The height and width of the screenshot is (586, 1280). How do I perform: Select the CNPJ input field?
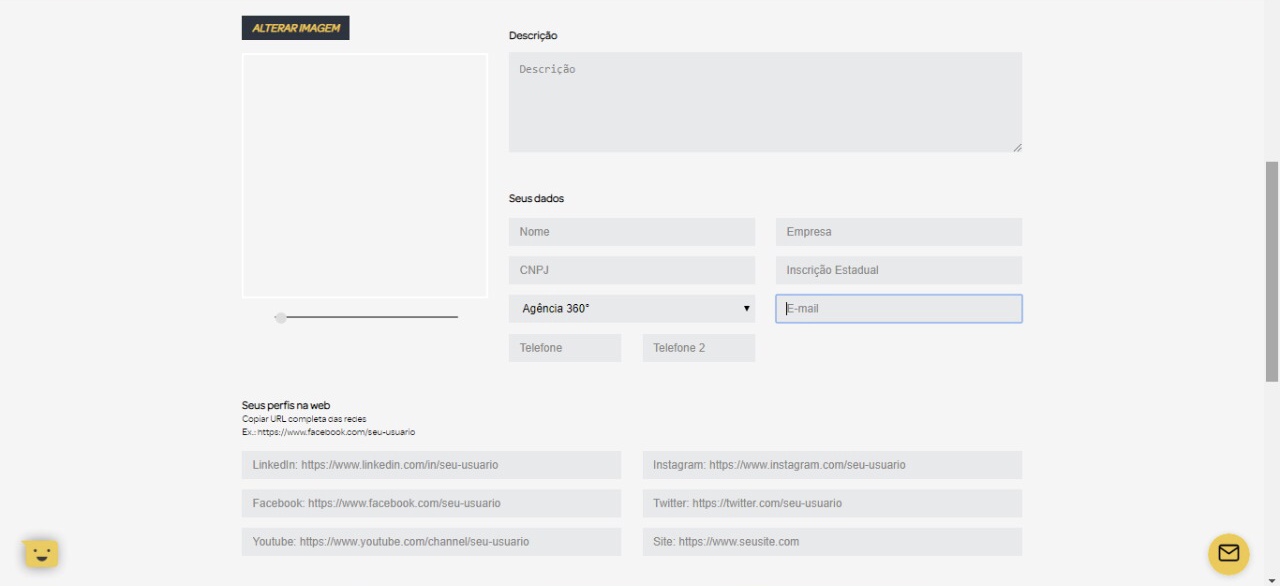631,270
